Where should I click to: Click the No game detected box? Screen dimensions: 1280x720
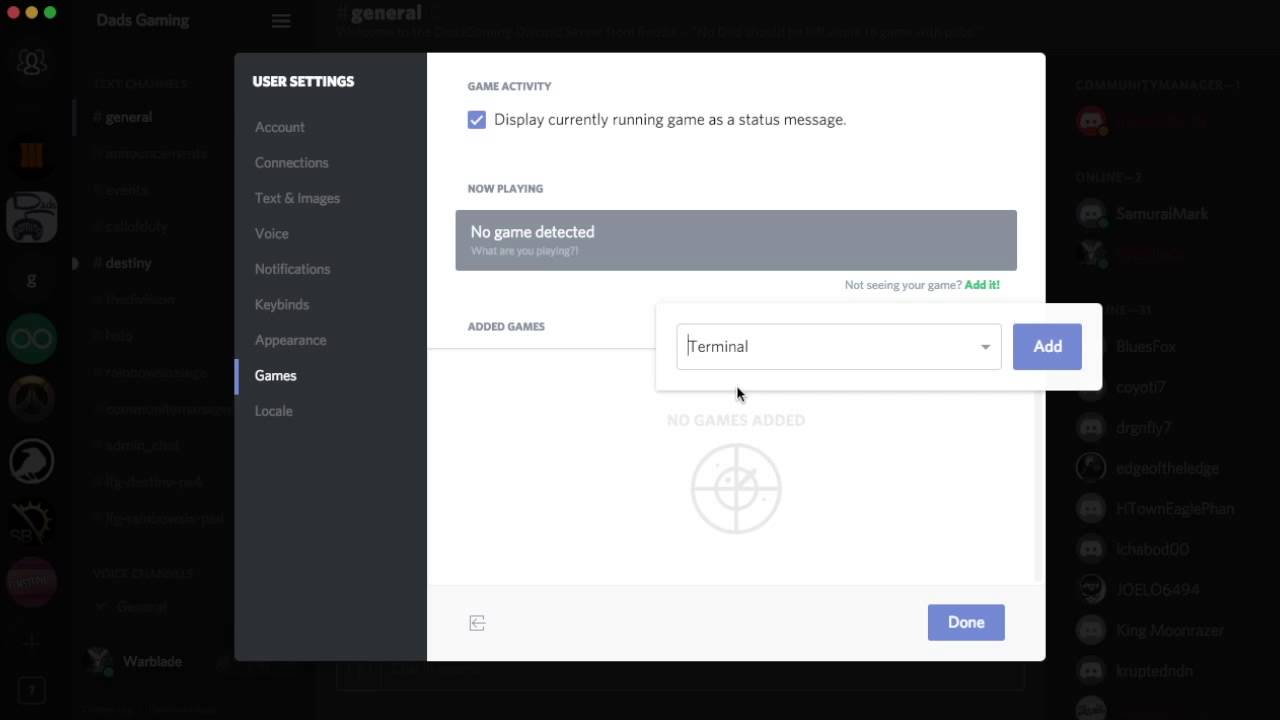(736, 240)
